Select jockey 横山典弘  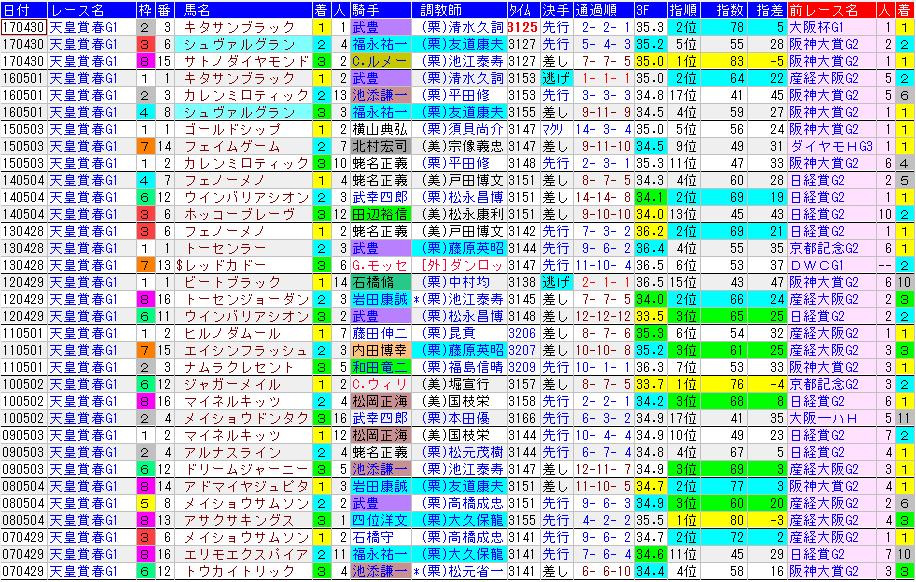(380, 129)
